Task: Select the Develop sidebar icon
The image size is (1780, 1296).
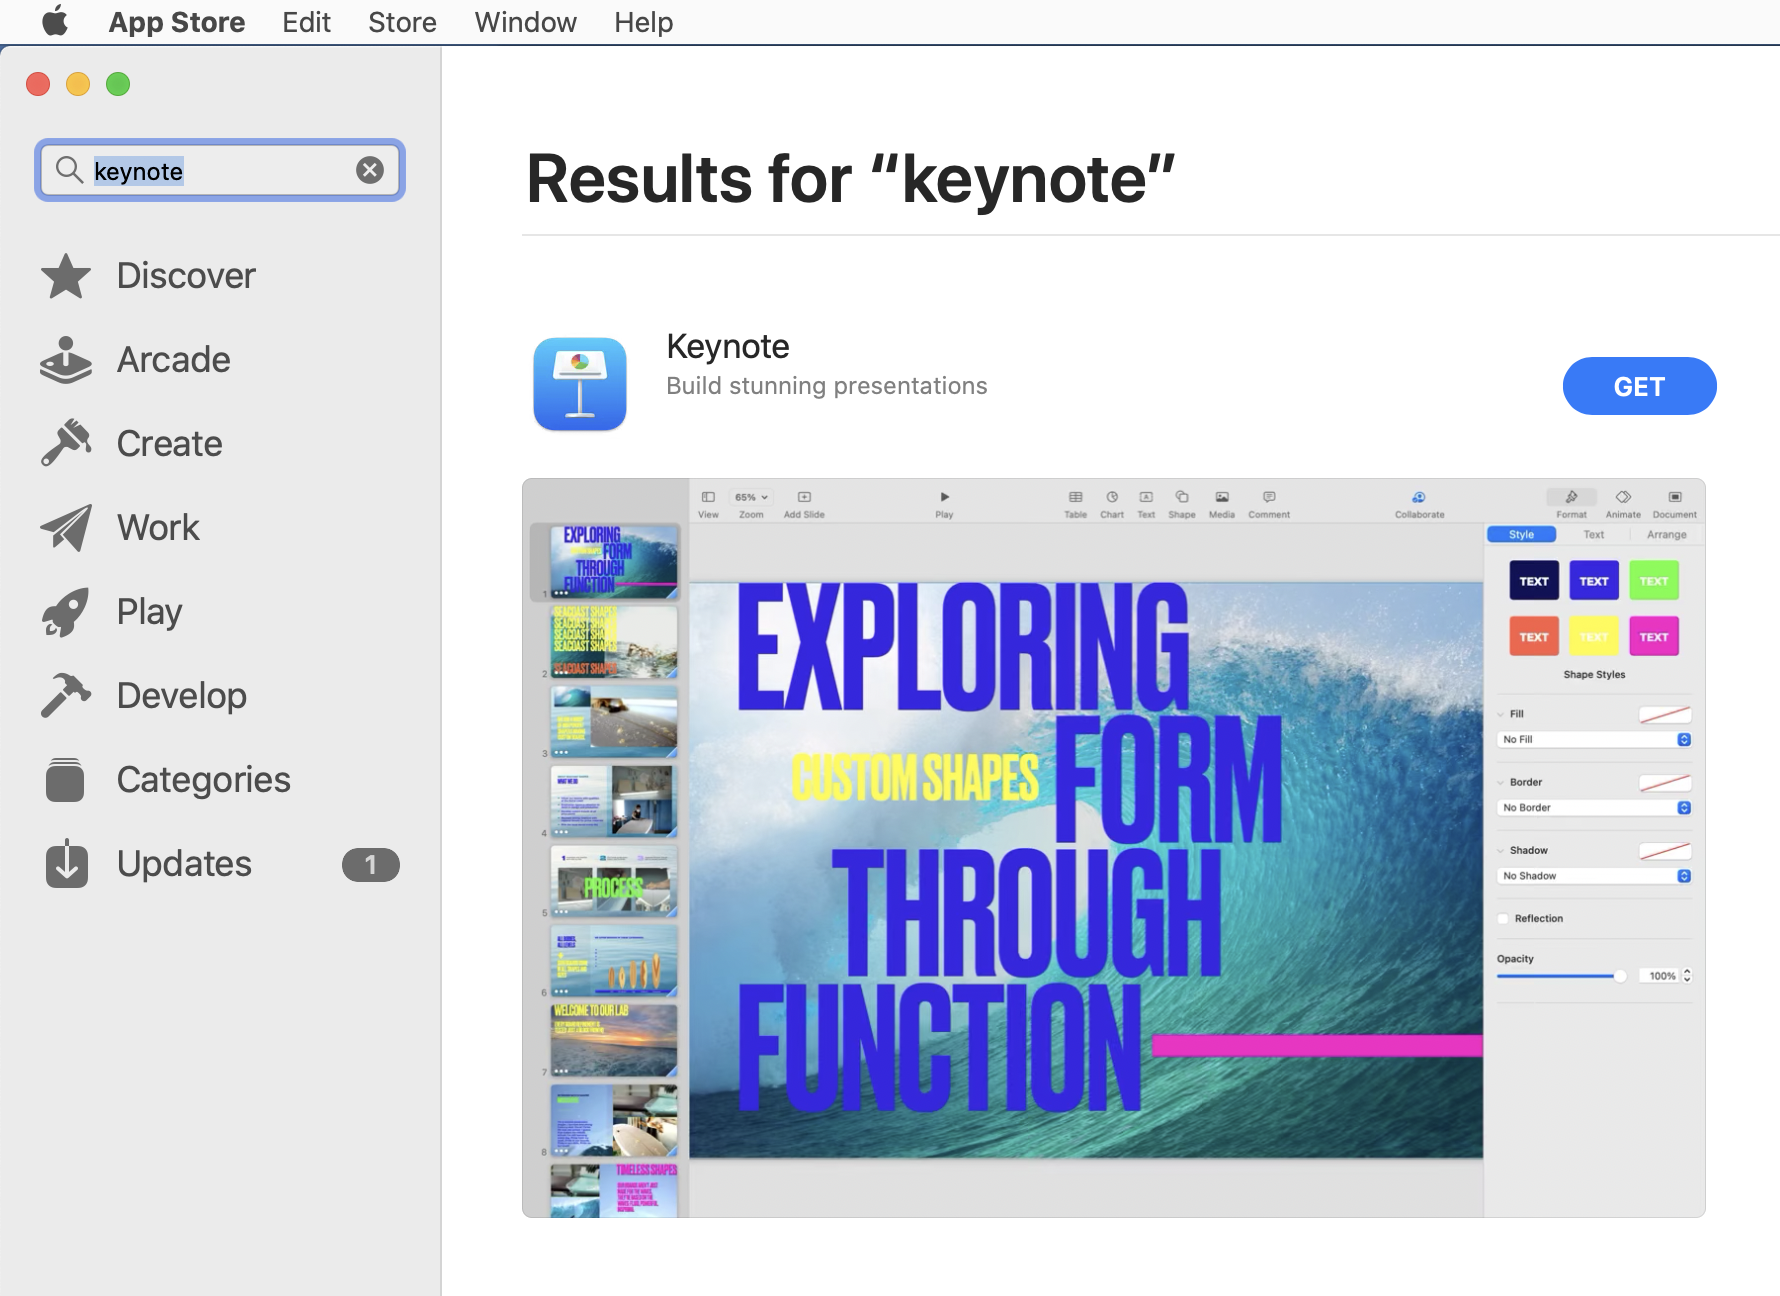Action: [64, 695]
